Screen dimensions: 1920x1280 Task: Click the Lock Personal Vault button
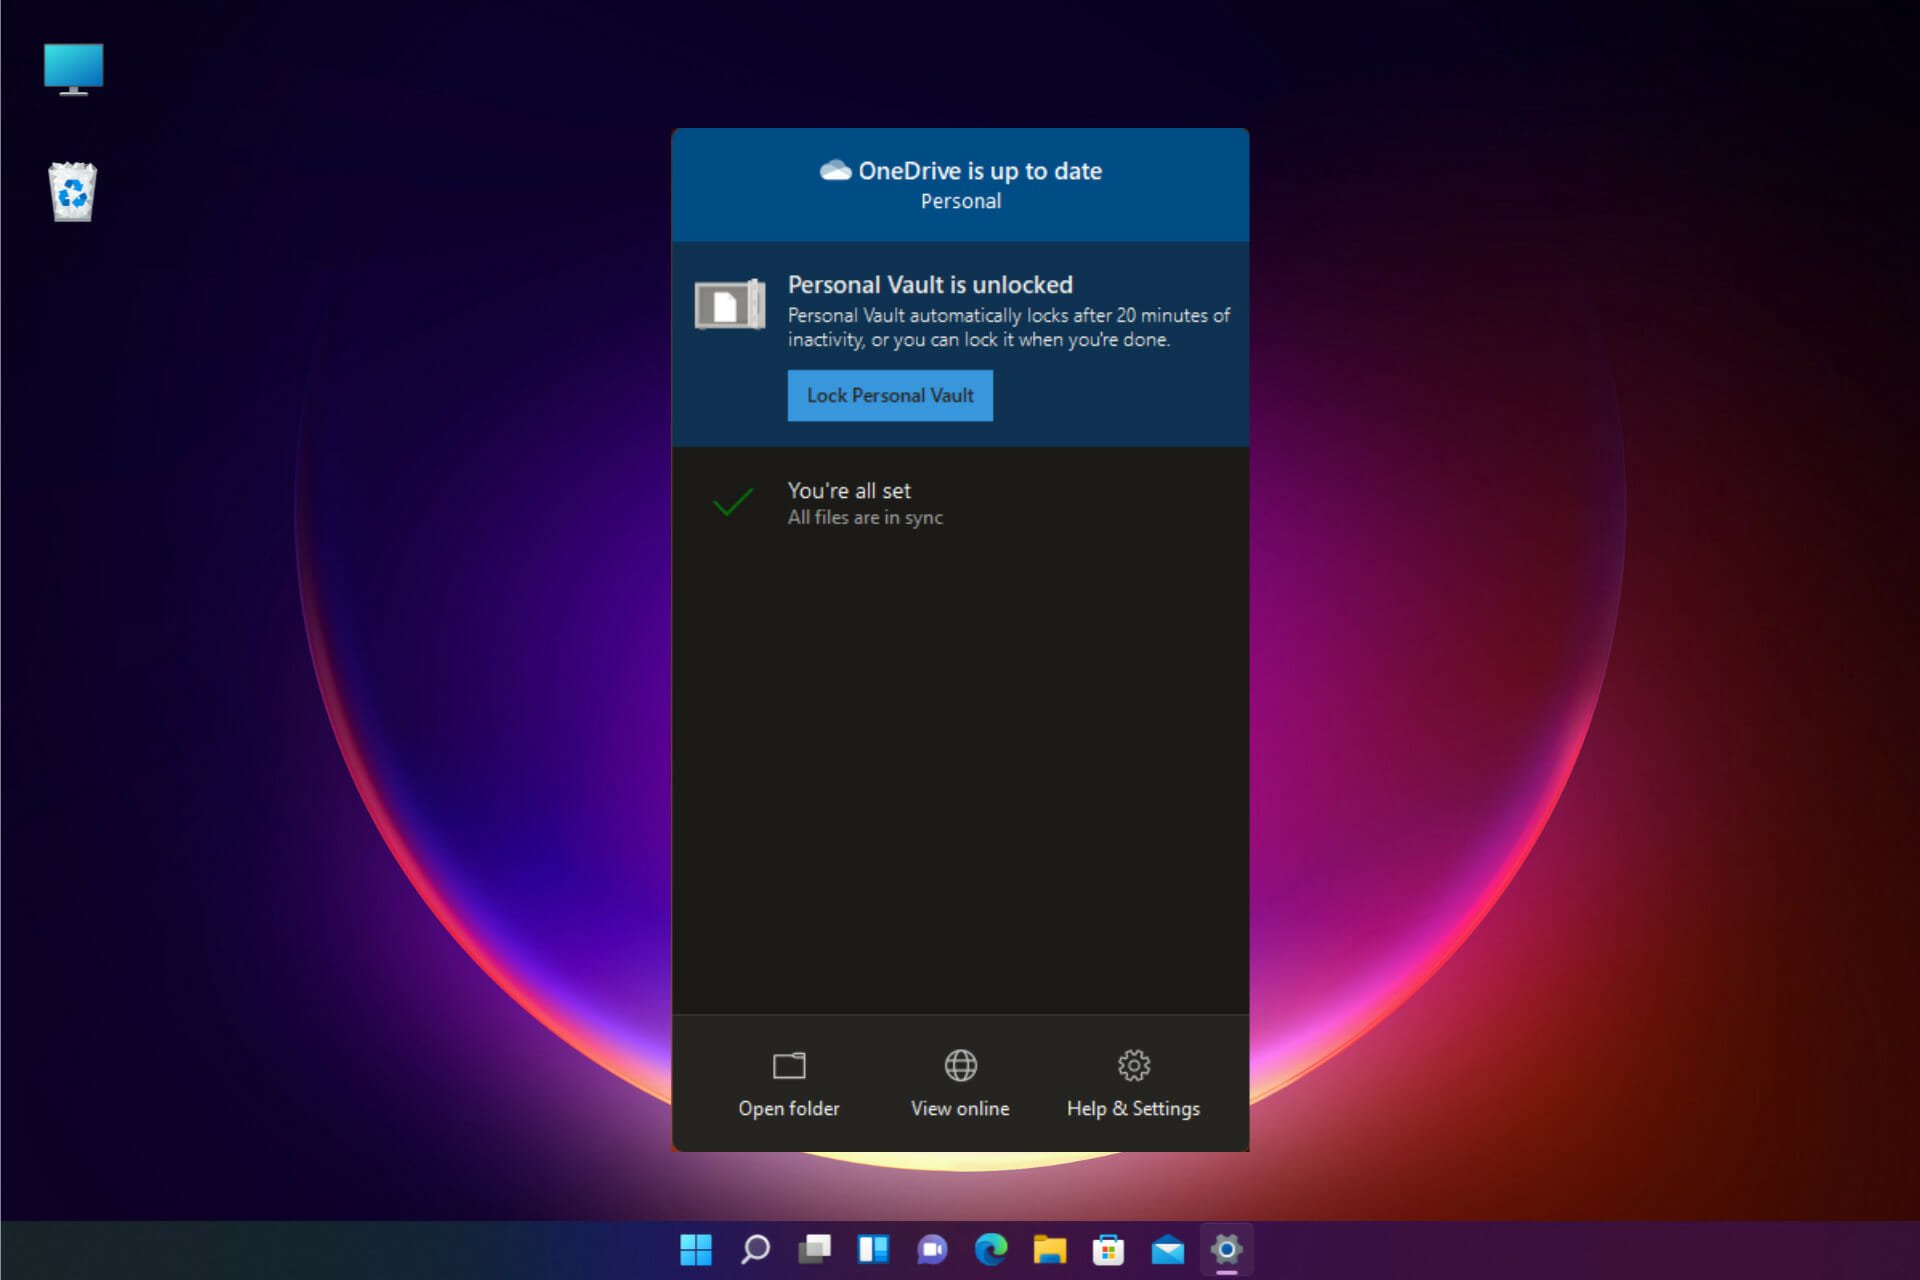click(x=890, y=395)
